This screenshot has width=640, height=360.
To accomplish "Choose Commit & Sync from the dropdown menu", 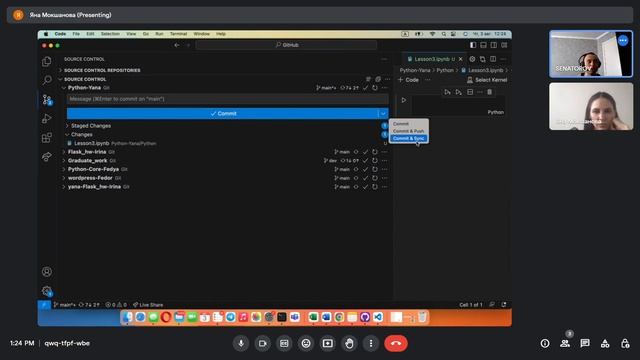I will pos(409,139).
